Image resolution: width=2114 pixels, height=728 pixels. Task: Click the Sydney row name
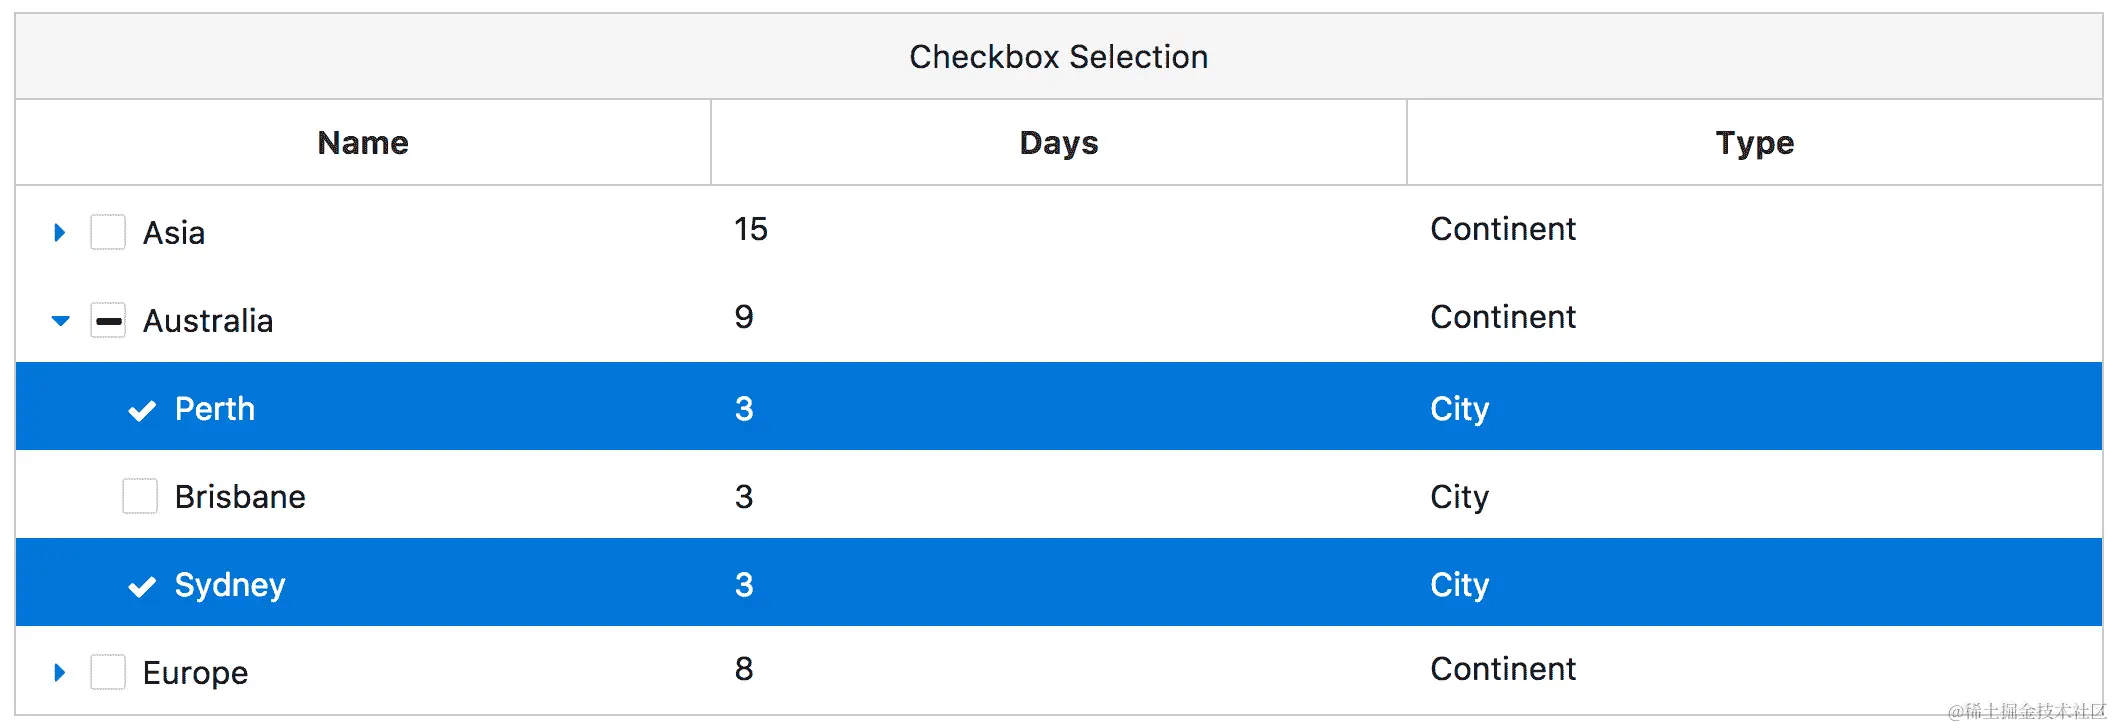(x=230, y=585)
